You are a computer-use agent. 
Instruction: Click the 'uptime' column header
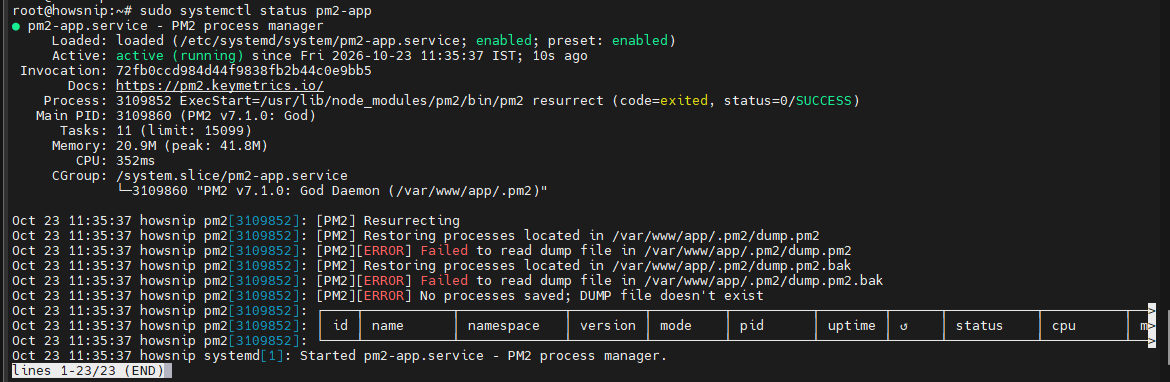(x=851, y=326)
